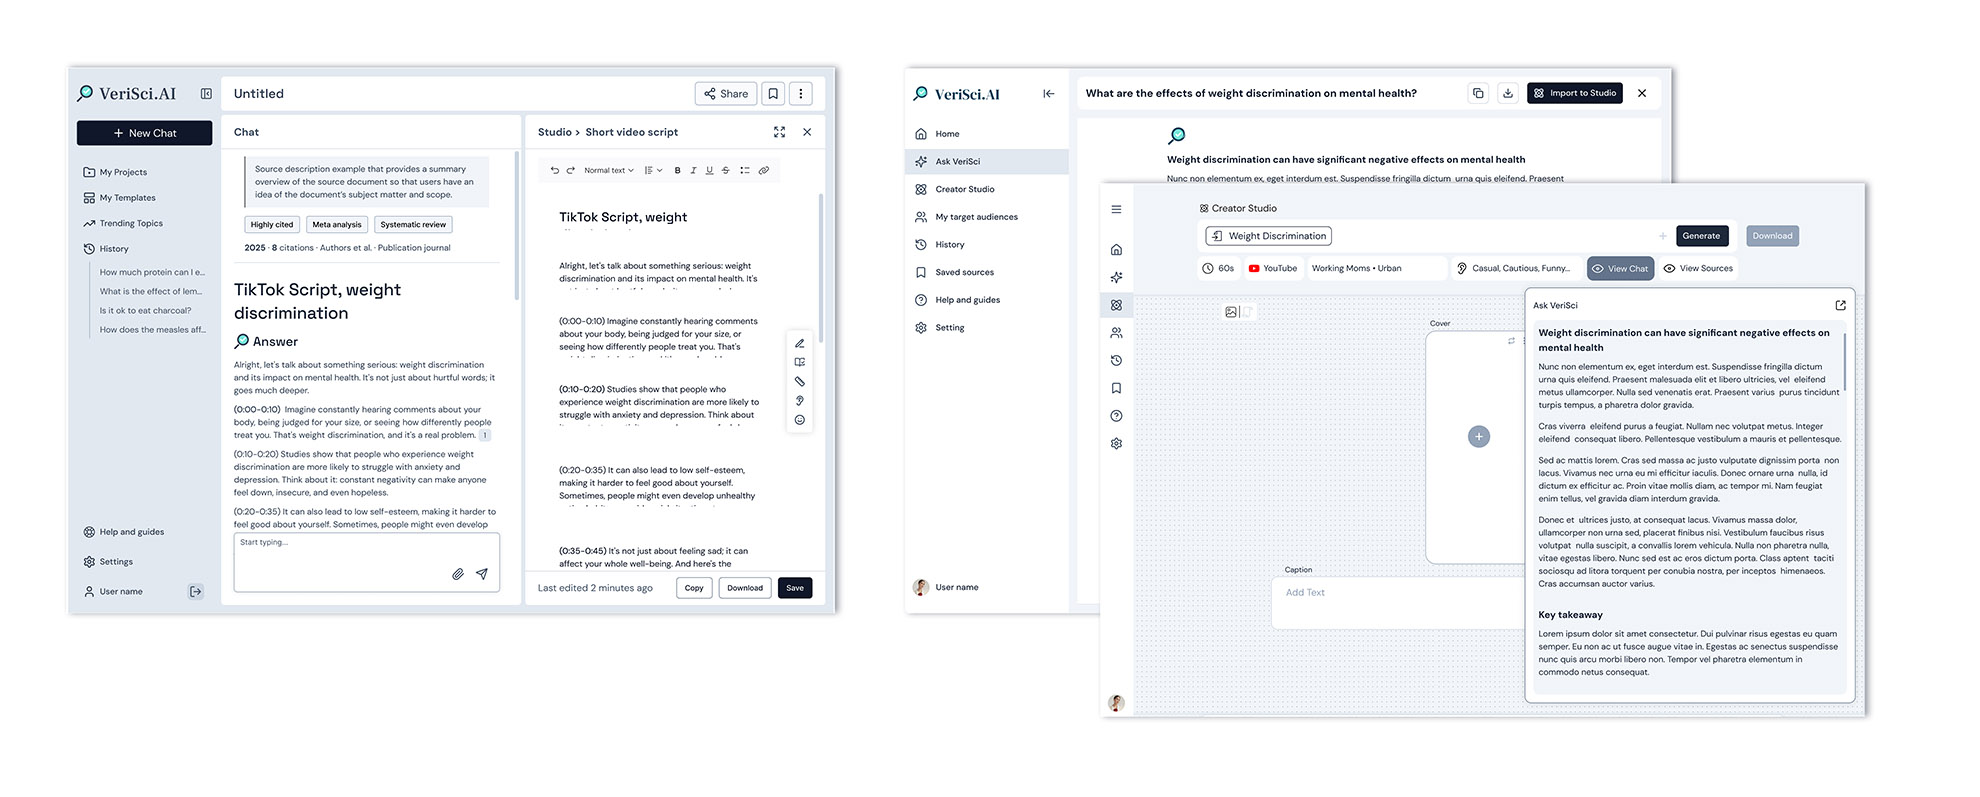Click the Start typing chat input field
Image resolution: width=1980 pixels, height=797 pixels.
(366, 562)
